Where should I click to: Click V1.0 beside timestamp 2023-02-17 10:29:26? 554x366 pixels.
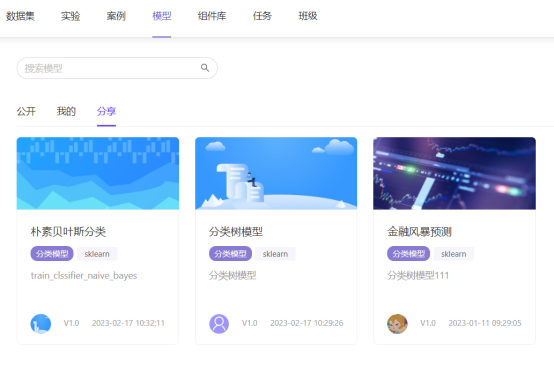tap(250, 323)
